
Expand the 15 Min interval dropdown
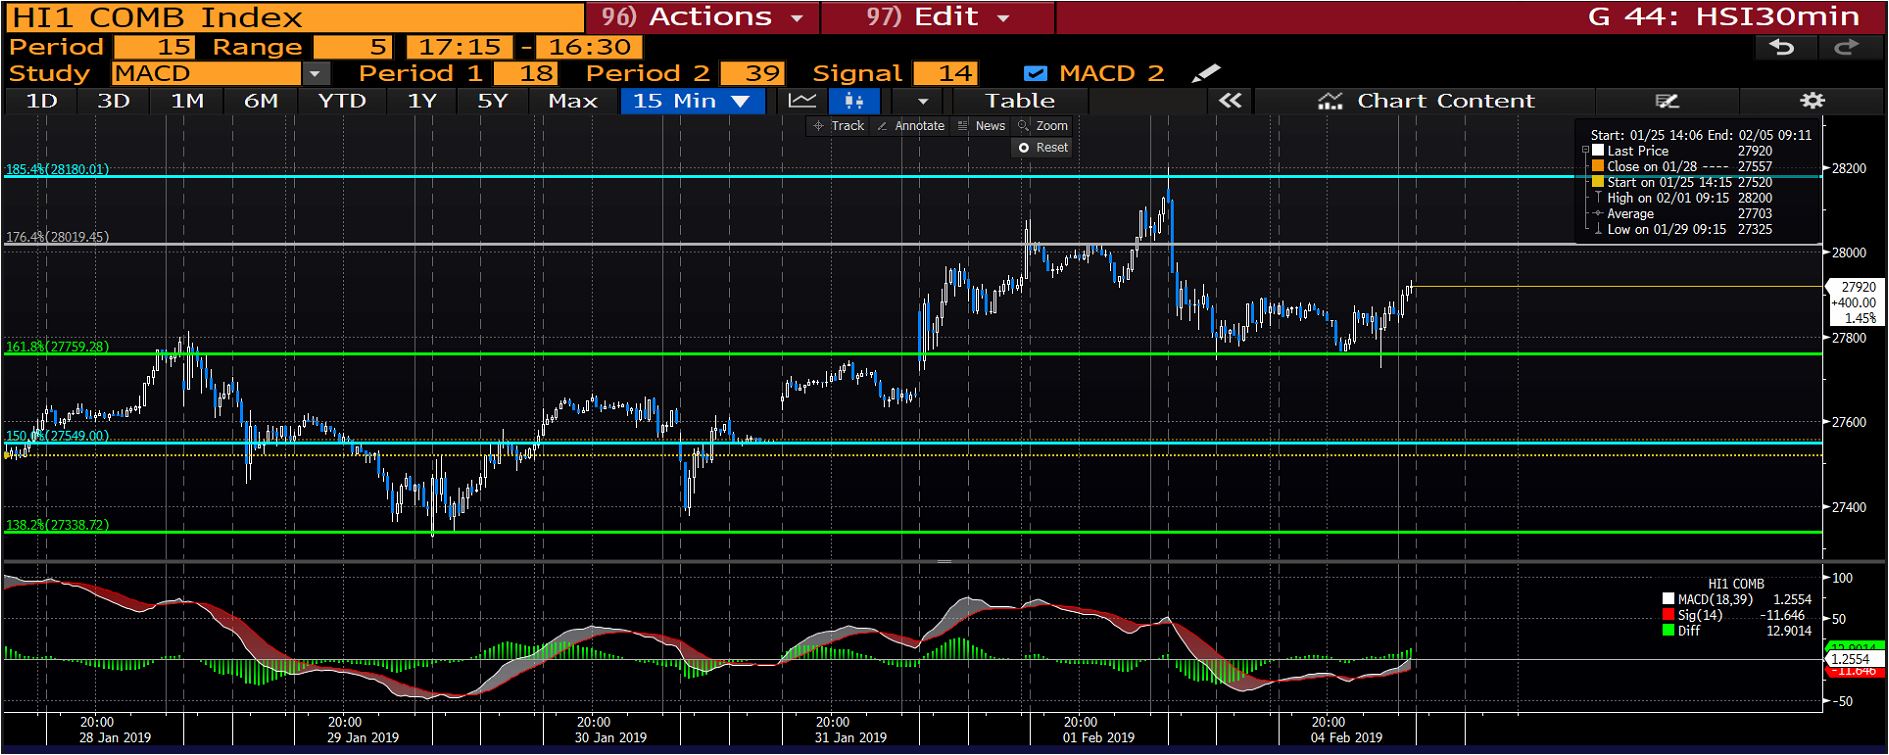click(x=741, y=101)
